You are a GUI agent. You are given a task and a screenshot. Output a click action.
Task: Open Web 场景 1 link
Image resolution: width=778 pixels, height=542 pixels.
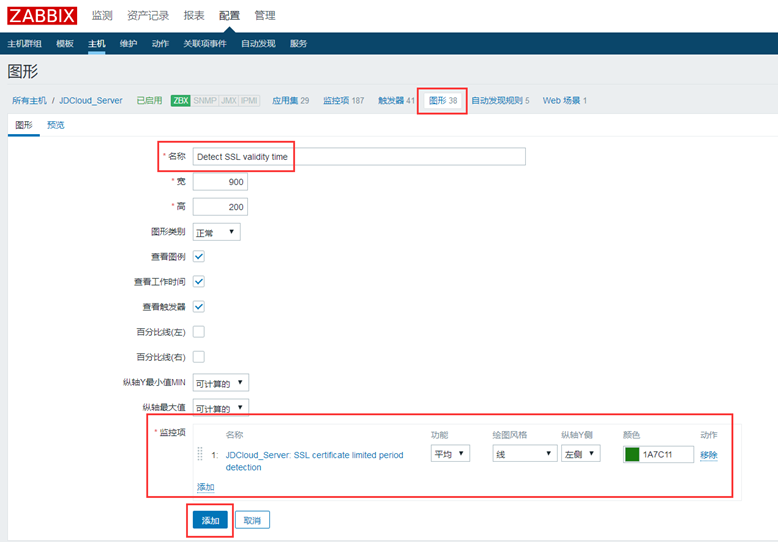tap(565, 101)
